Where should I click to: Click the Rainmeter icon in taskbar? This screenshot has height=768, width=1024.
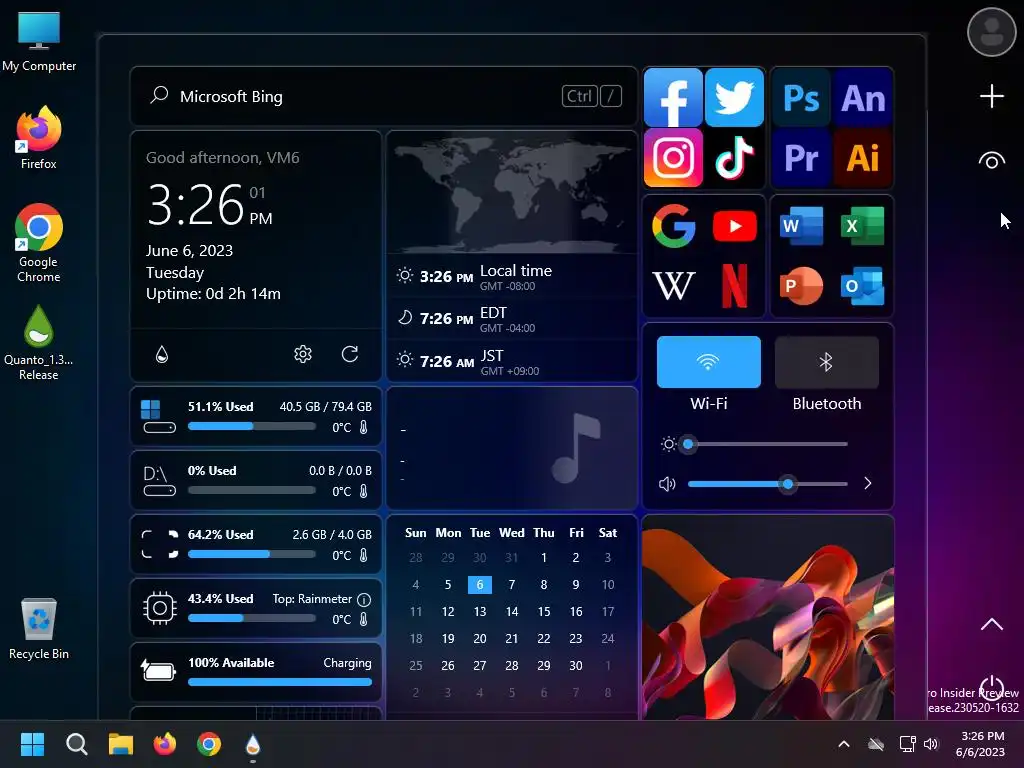[x=253, y=744]
